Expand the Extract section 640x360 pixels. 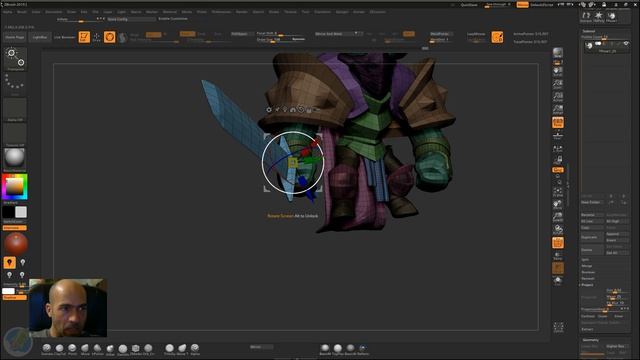tap(588, 329)
